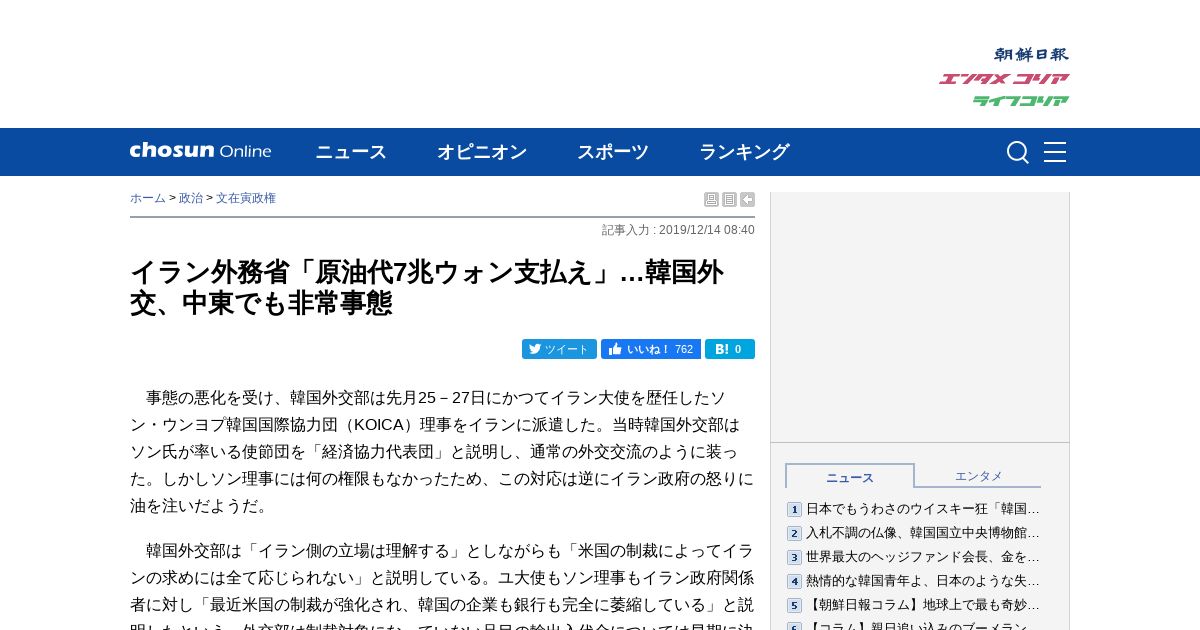Viewport: 1200px width, 630px height.
Task: Open the ランキング menu
Action: (x=744, y=152)
